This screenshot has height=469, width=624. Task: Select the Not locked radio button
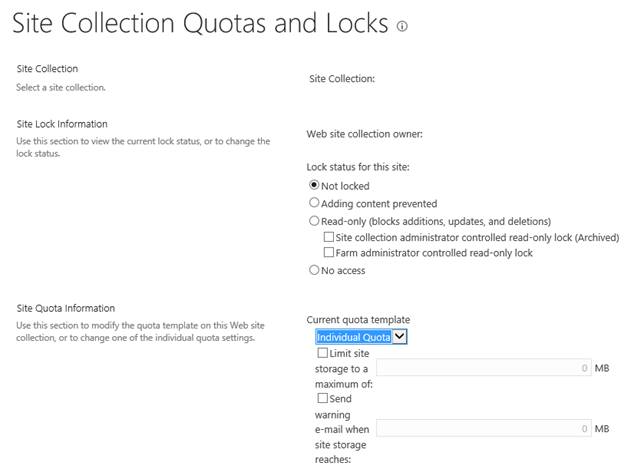(x=315, y=186)
